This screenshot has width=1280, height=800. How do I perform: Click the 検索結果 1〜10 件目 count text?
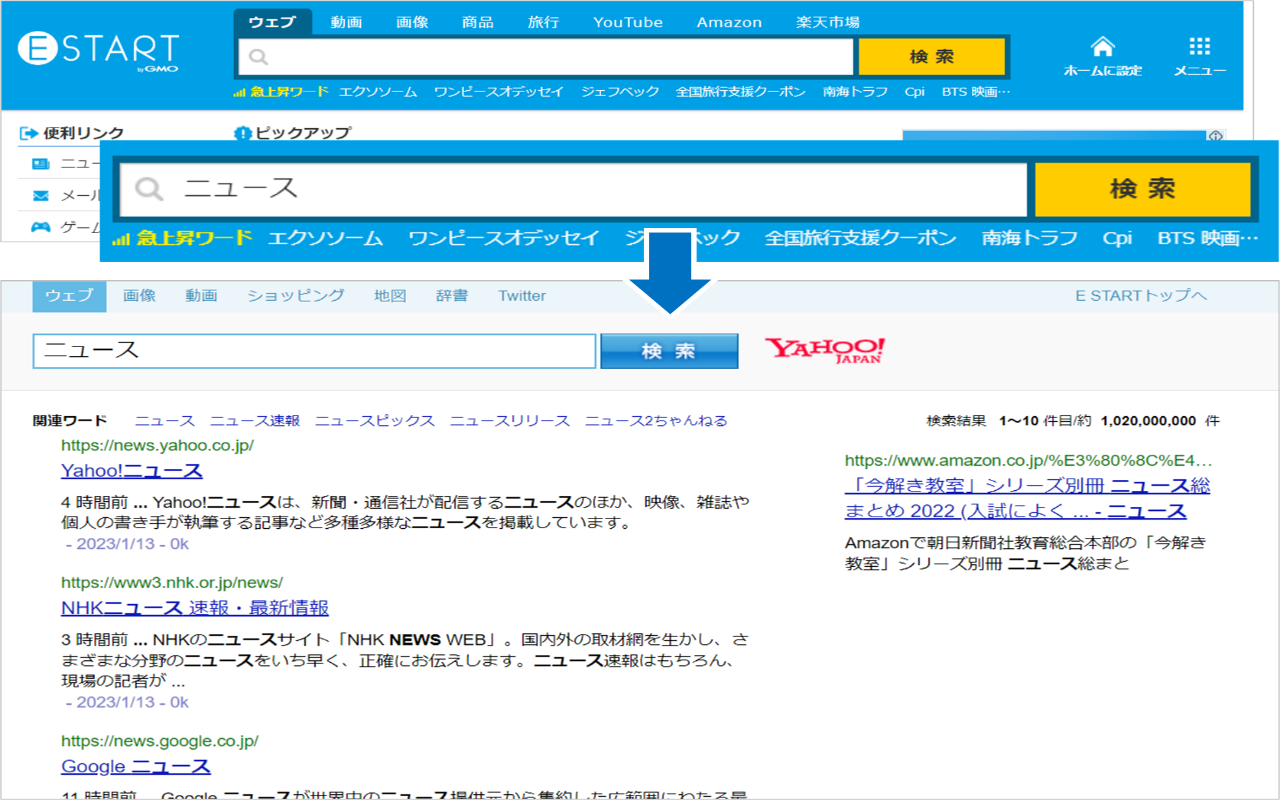(1073, 421)
